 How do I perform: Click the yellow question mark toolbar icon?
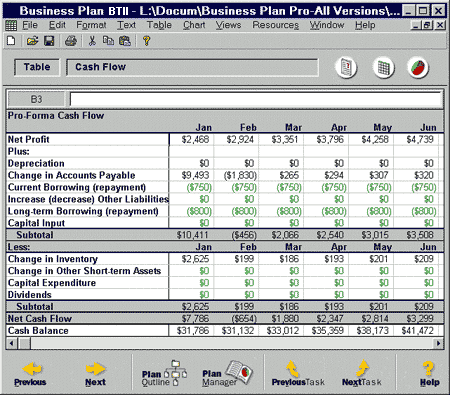point(146,41)
